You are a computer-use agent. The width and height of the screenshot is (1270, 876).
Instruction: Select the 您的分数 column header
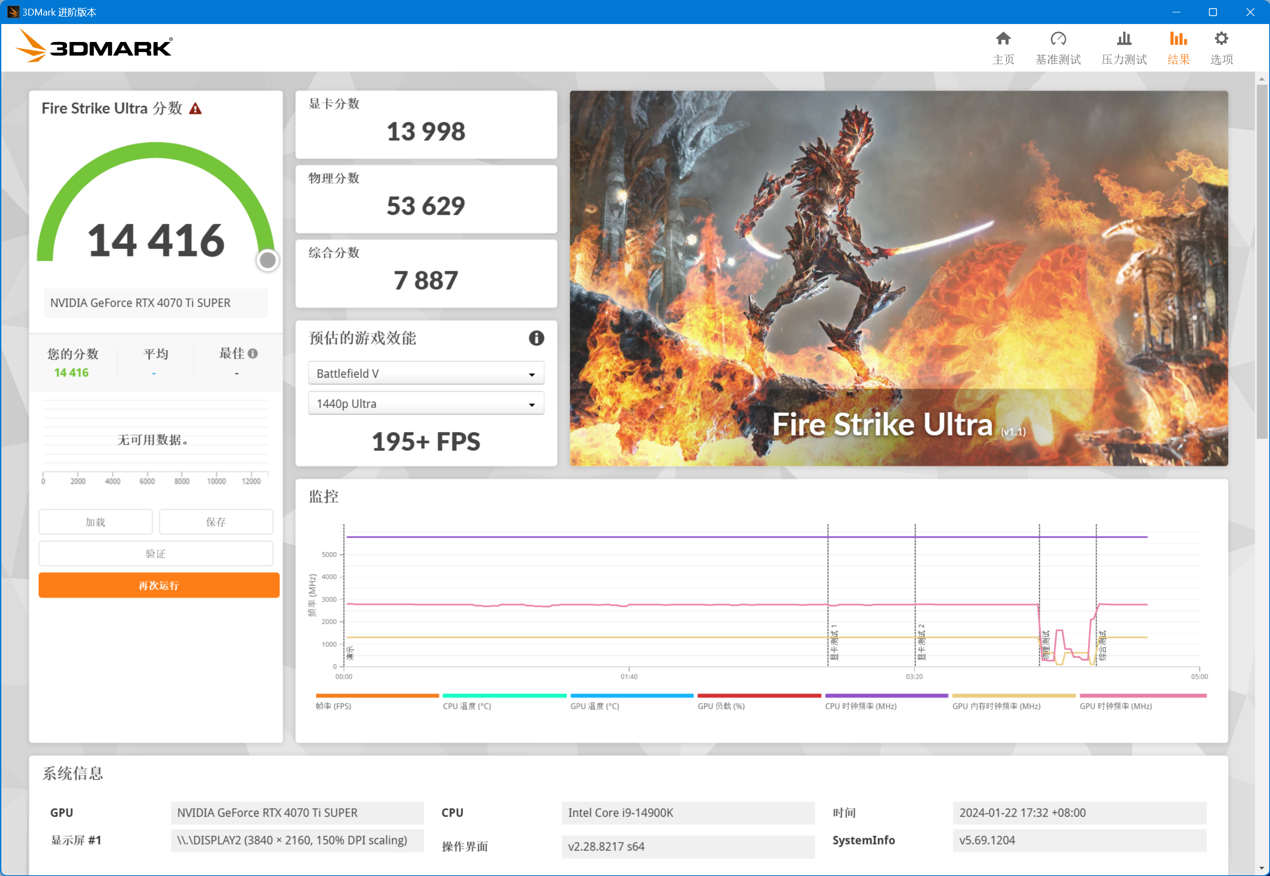[x=71, y=353]
